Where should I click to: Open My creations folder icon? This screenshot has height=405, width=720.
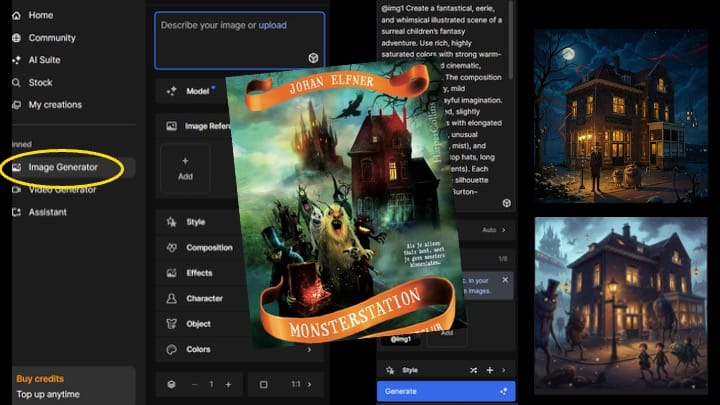coord(16,105)
